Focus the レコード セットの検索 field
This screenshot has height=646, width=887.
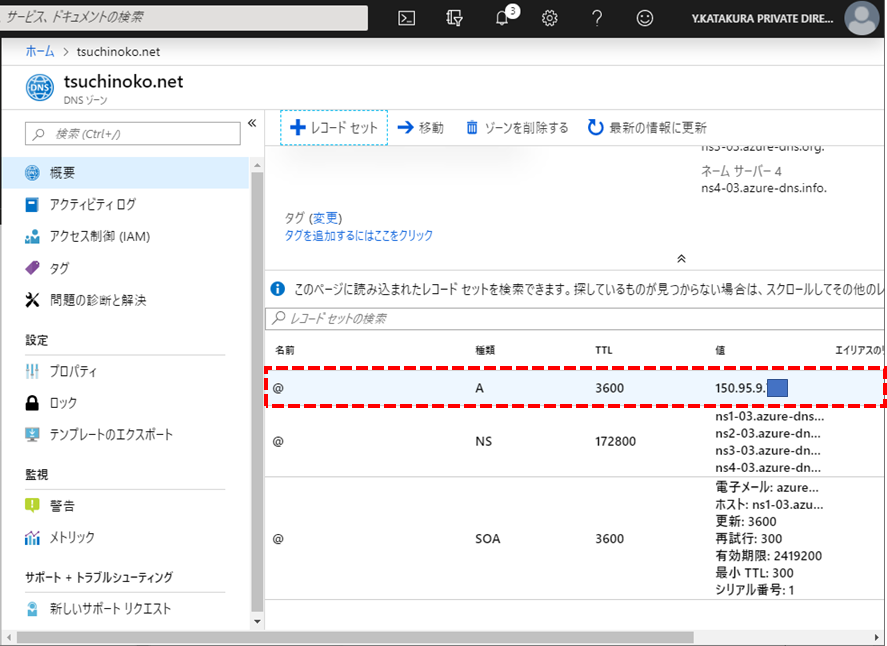[x=575, y=318]
